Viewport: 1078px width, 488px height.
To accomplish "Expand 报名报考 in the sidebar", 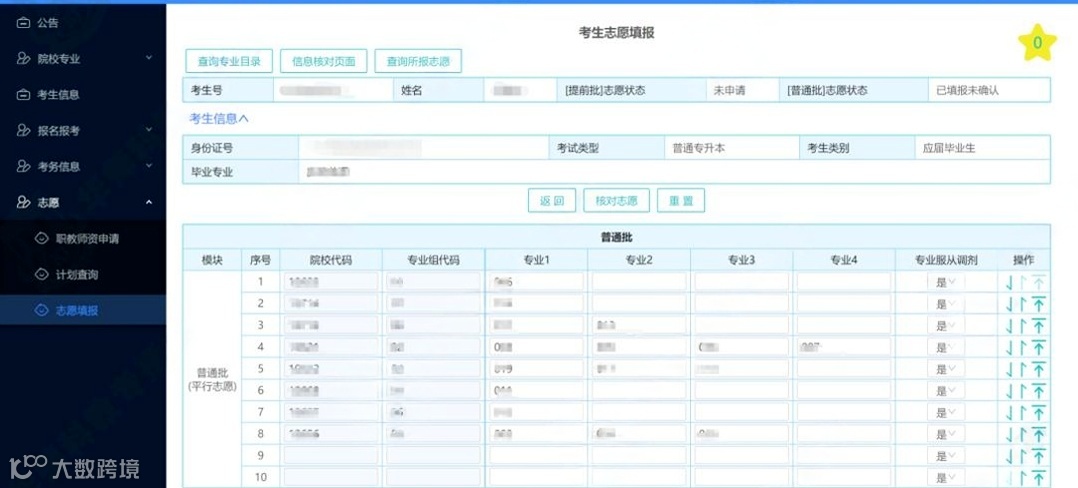I will click(x=82, y=131).
